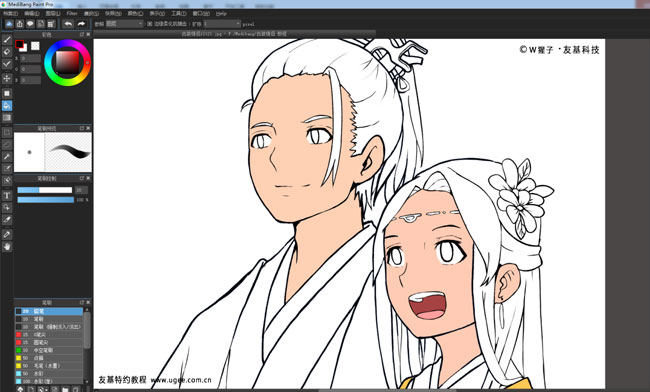Select the ink brush 毛笔(水墨)
Viewport: 650px width, 392px height.
(49, 366)
